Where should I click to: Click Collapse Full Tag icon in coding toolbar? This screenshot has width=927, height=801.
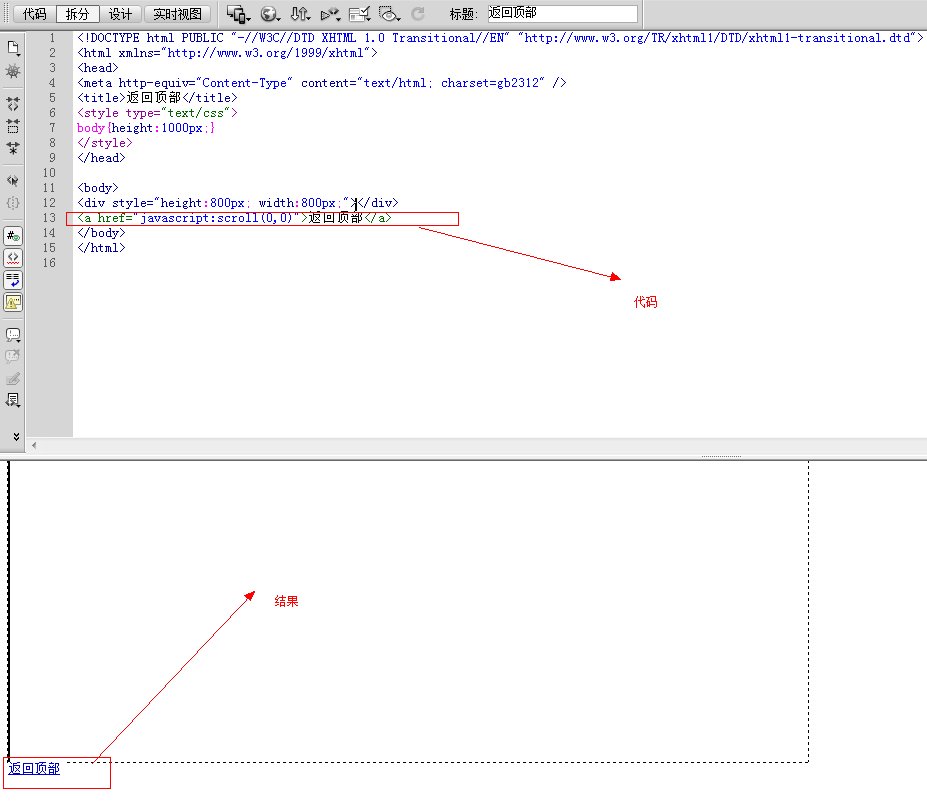[x=13, y=103]
